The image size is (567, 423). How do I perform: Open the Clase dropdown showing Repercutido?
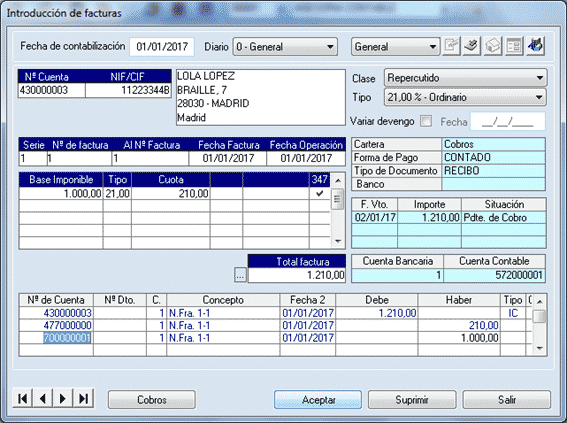pos(465,78)
